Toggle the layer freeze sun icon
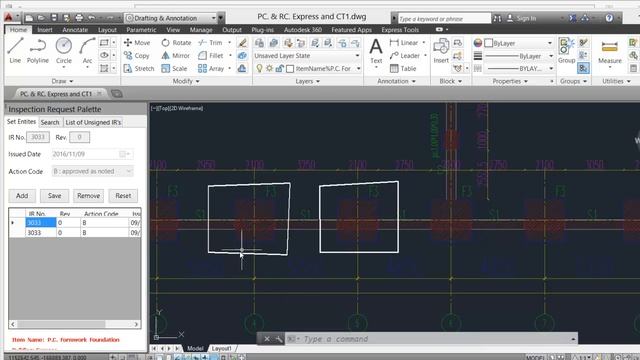The image size is (640, 360). [269, 69]
